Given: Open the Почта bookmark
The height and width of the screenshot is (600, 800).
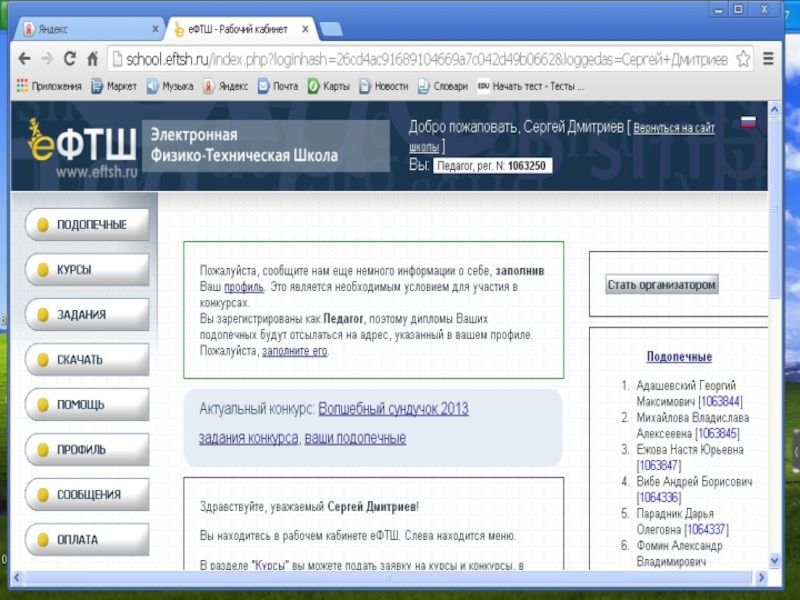Looking at the screenshot, I should 278,86.
